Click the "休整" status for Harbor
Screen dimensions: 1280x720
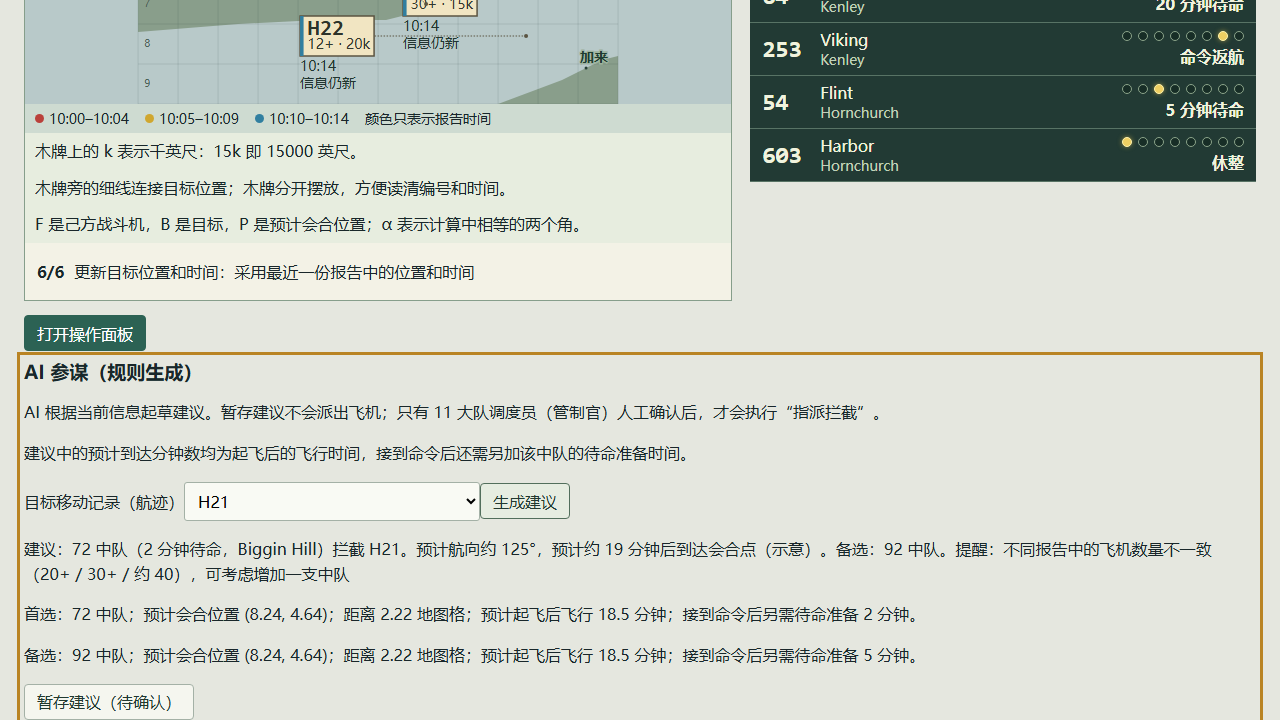[x=1228, y=163]
